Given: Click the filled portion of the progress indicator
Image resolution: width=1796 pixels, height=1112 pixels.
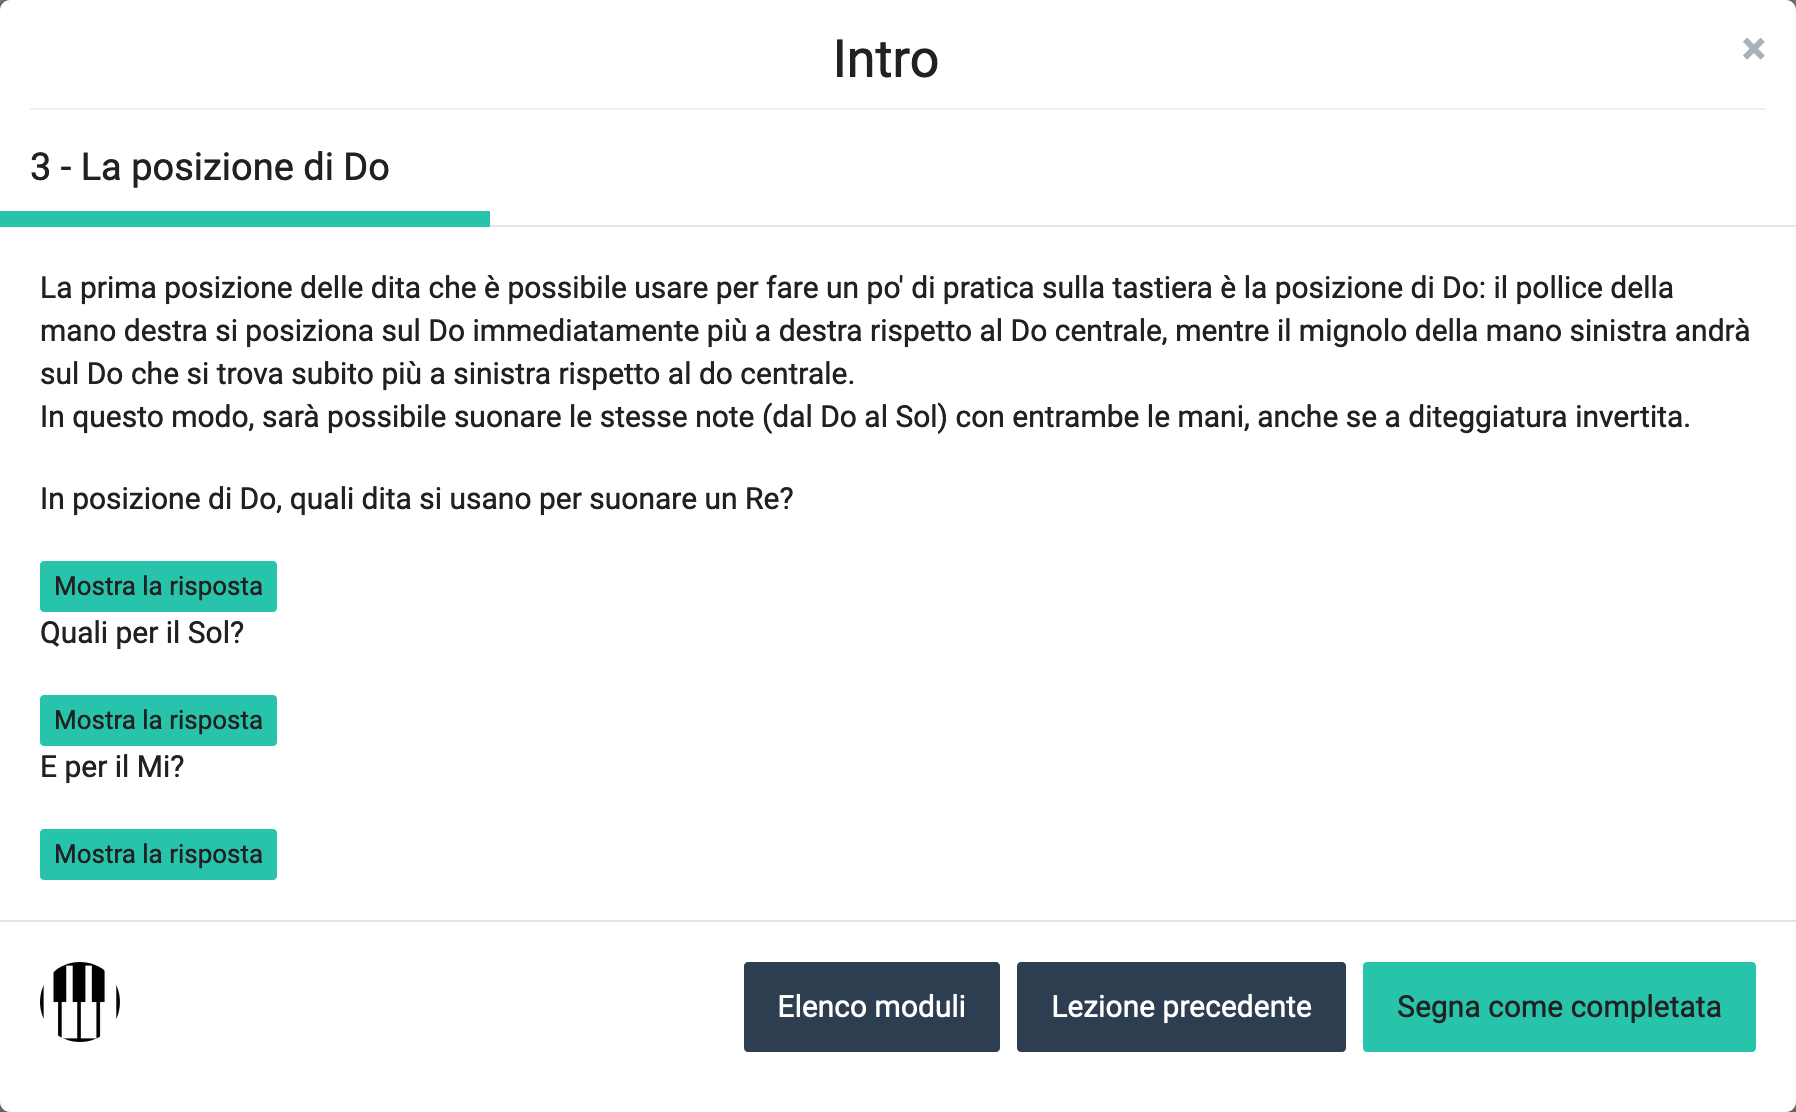Looking at the screenshot, I should (245, 218).
